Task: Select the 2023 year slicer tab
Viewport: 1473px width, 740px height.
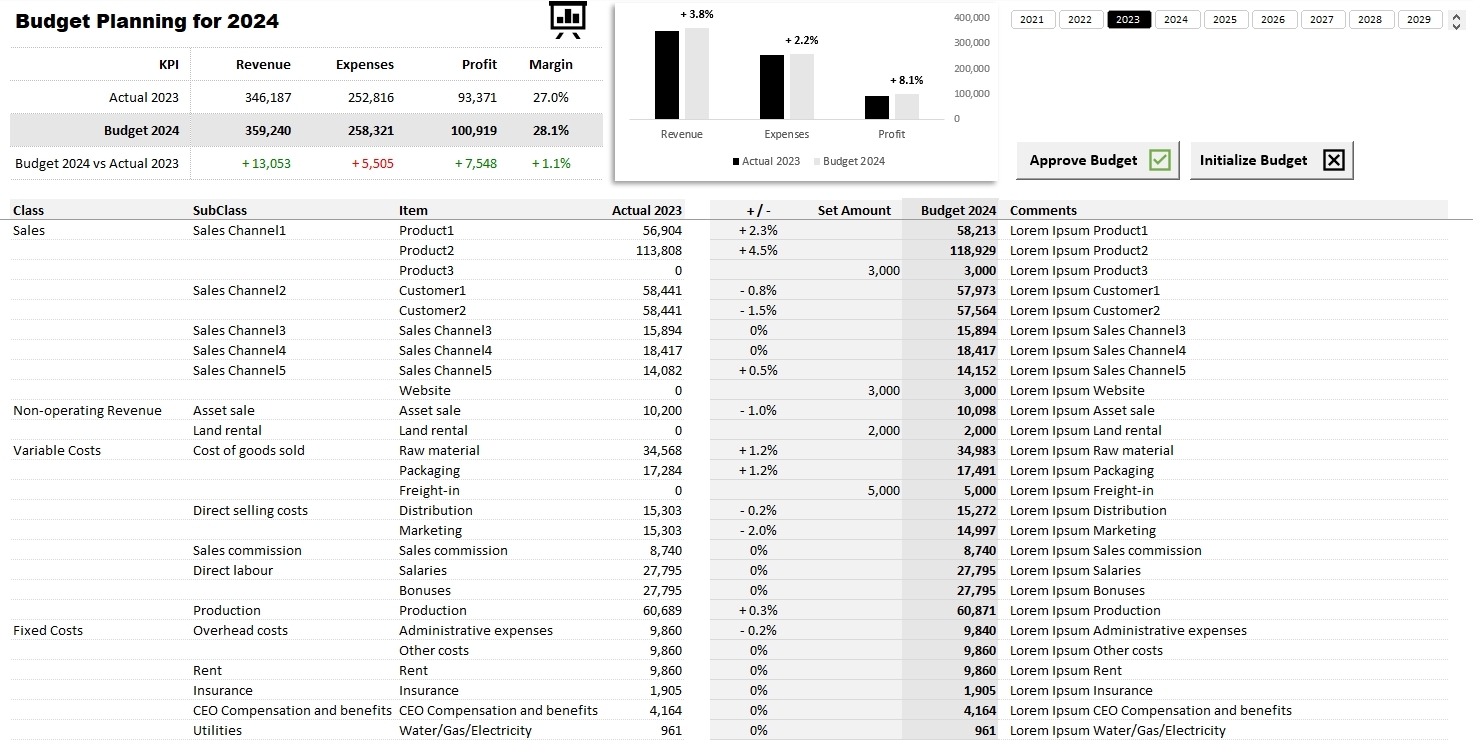Action: pos(1129,19)
